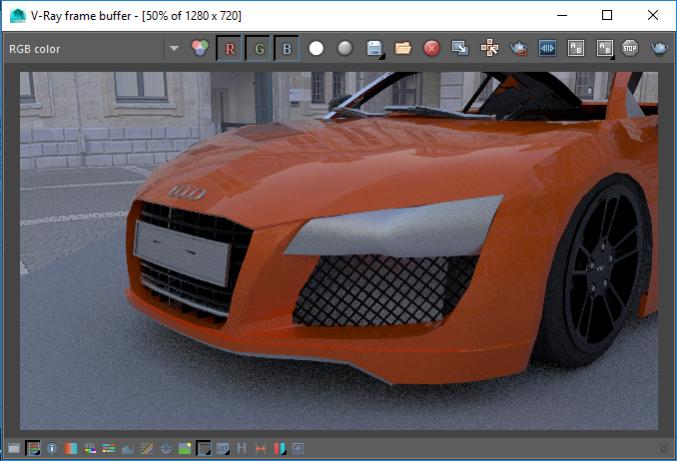The width and height of the screenshot is (677, 461).
Task: Toggle display colors in sRGB space
Action: (x=203, y=448)
